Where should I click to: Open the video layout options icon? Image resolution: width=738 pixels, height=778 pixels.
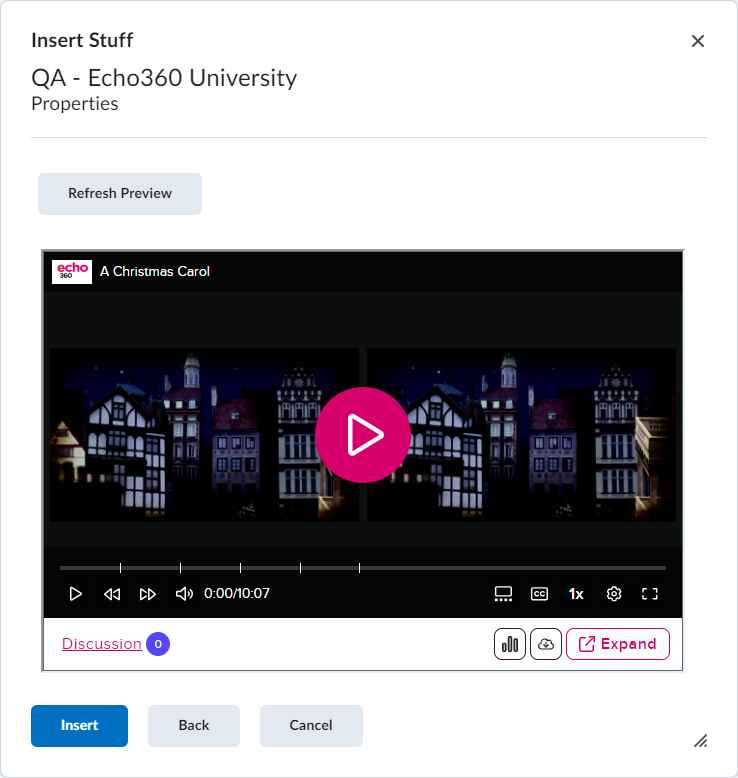coord(503,594)
